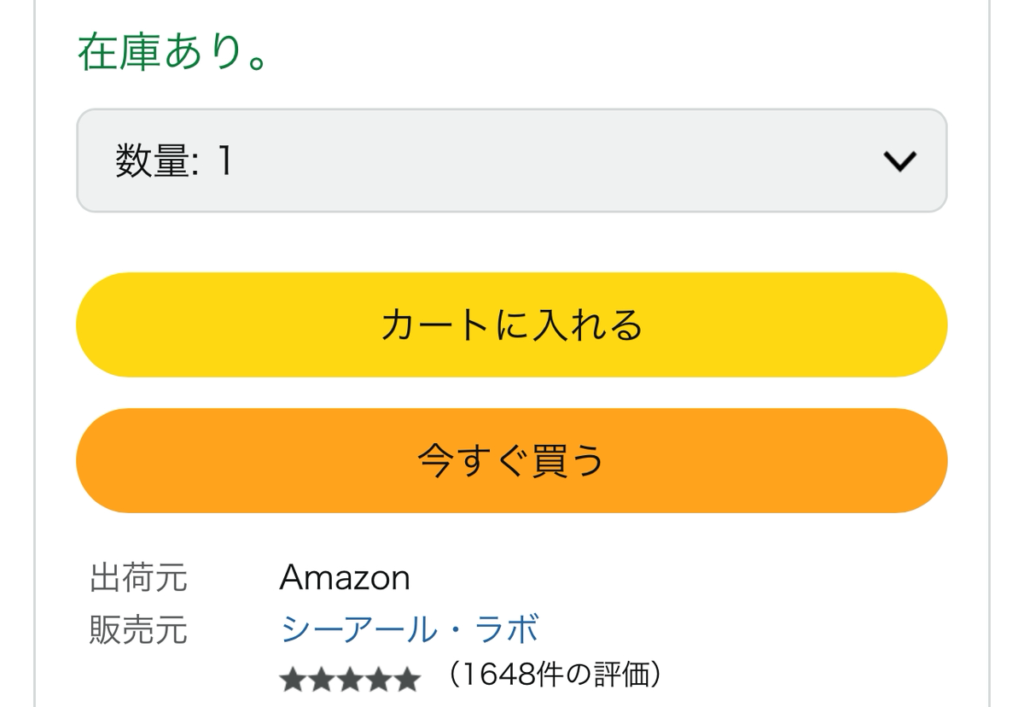
Task: Click the 販売元 label
Action: 138,630
